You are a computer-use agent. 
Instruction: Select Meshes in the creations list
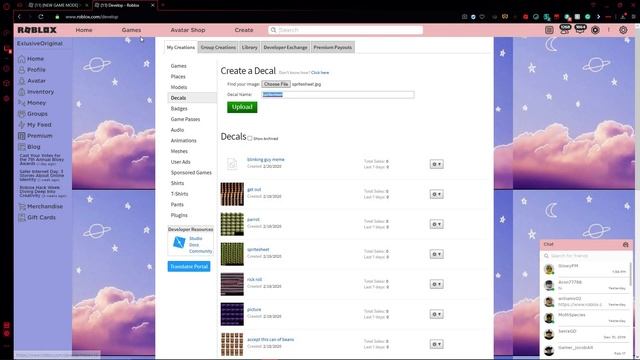pos(179,151)
